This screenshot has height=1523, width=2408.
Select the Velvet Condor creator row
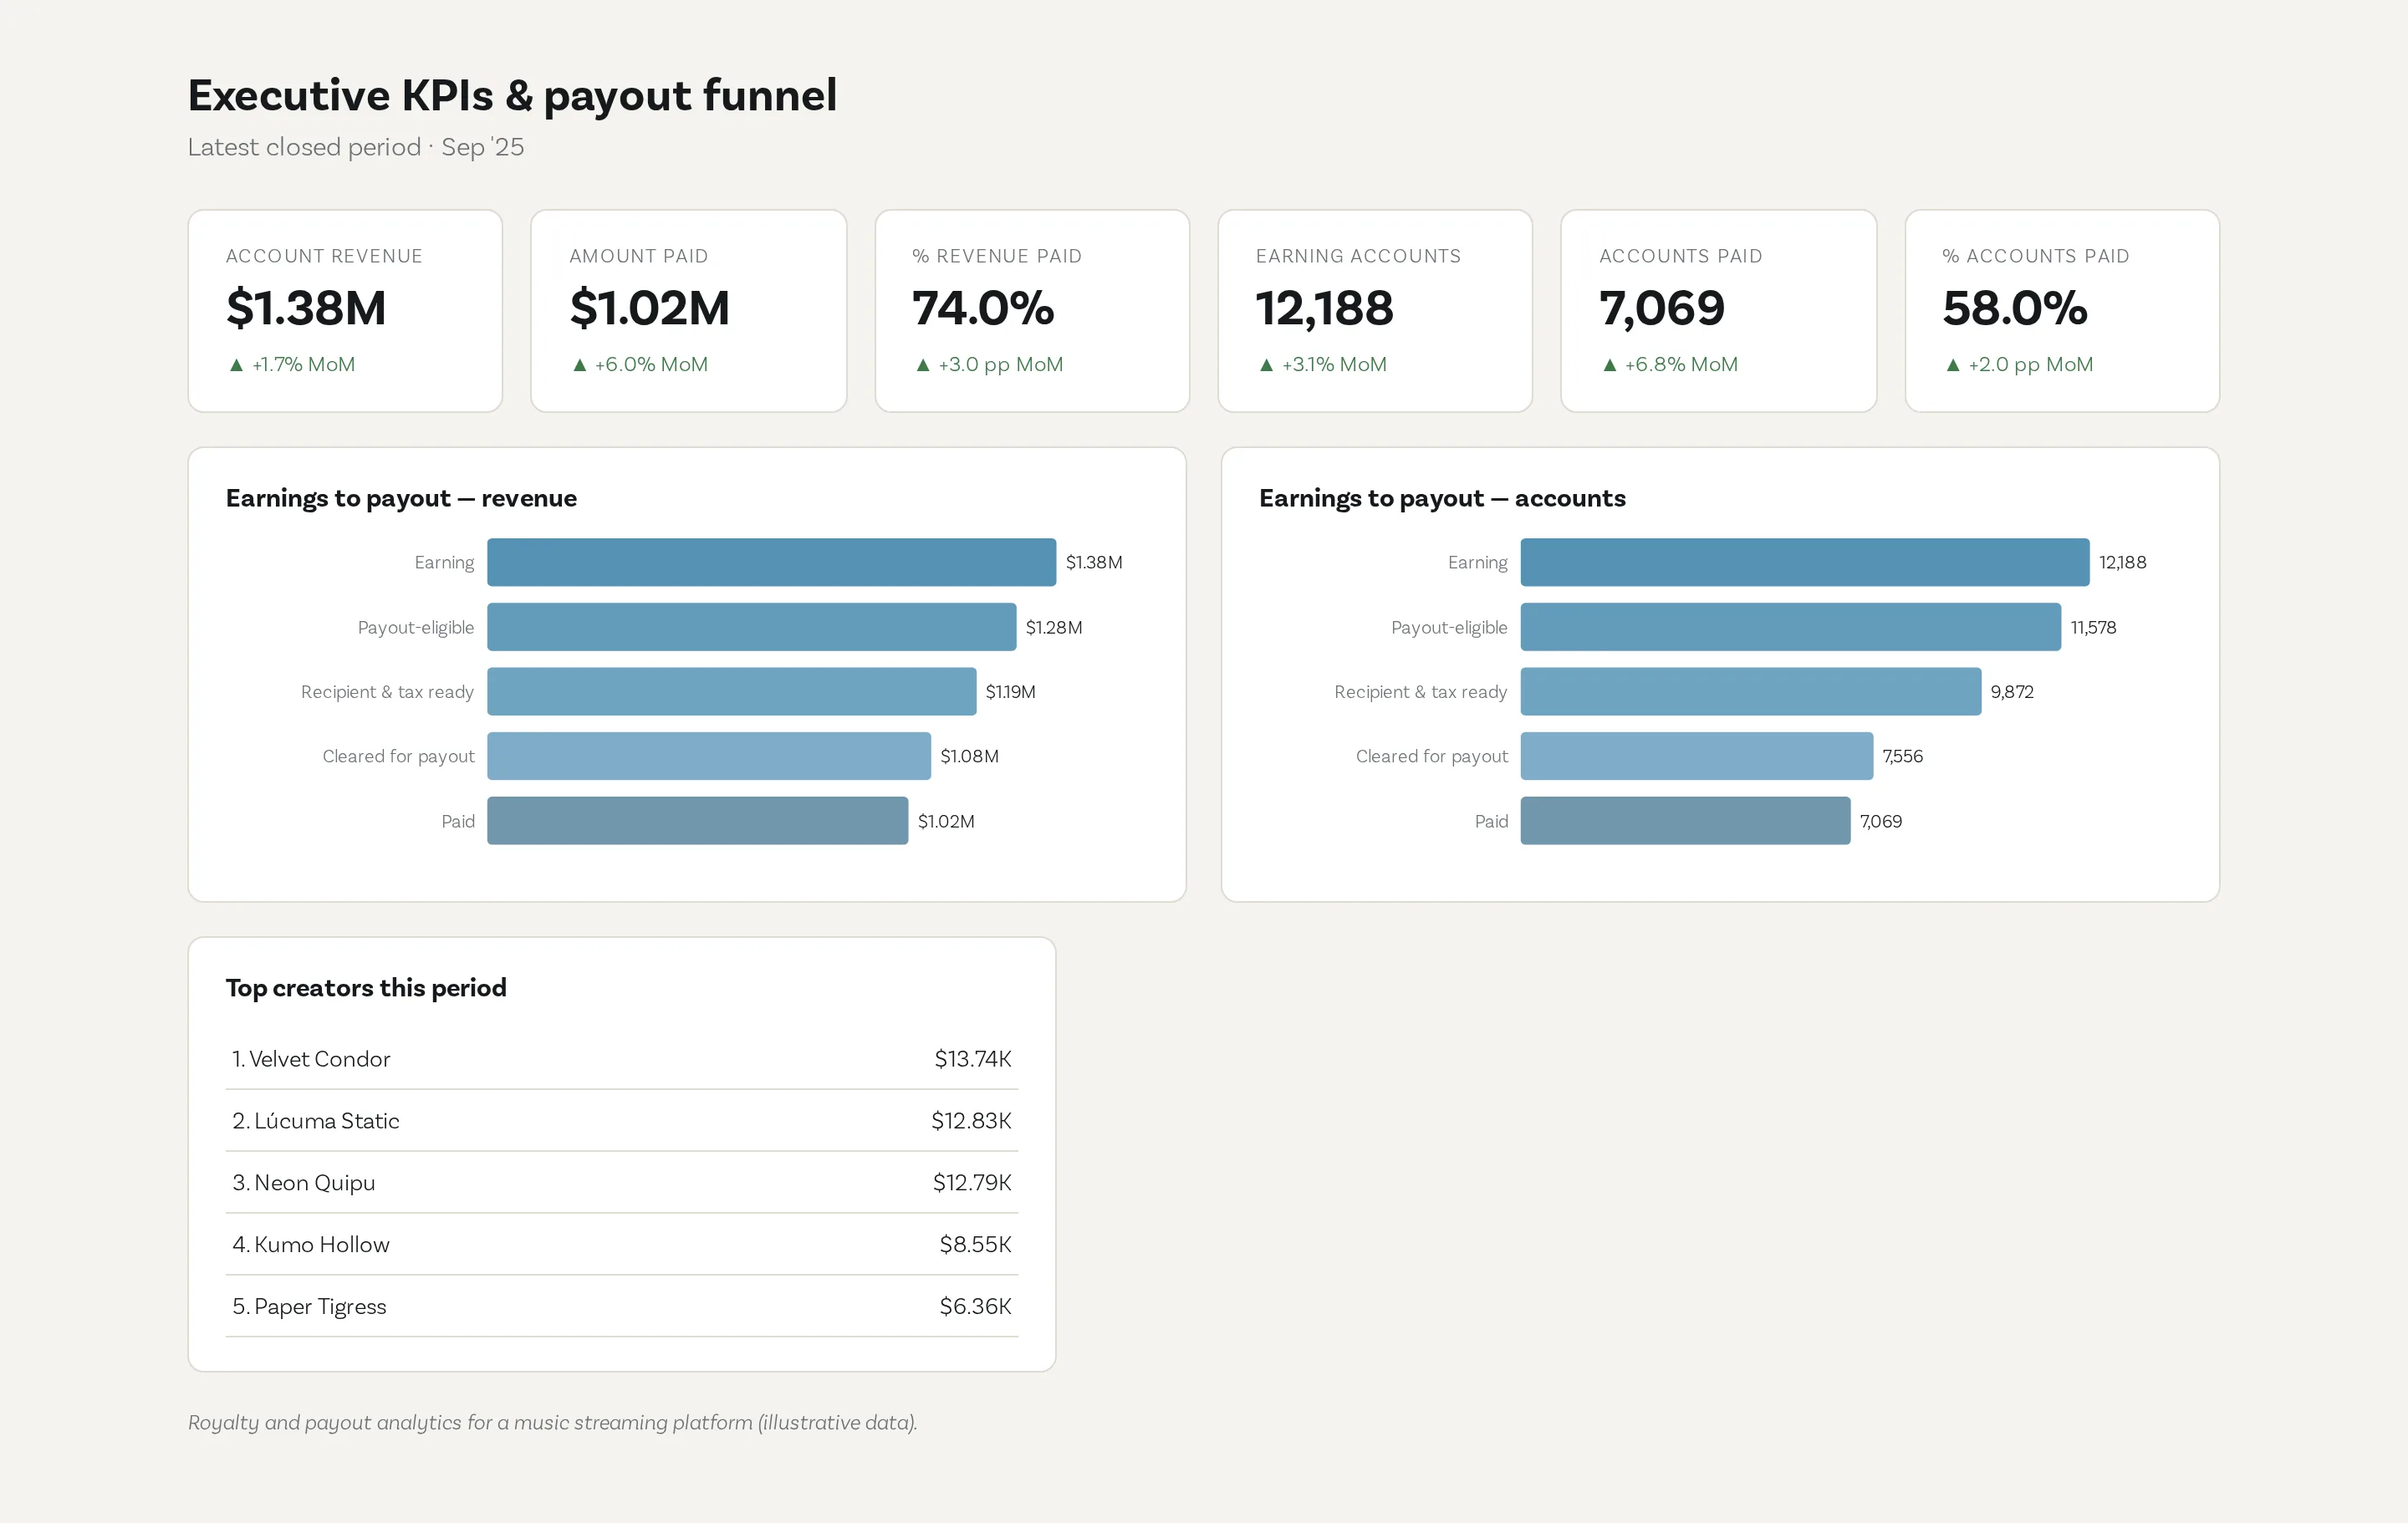[x=622, y=1059]
